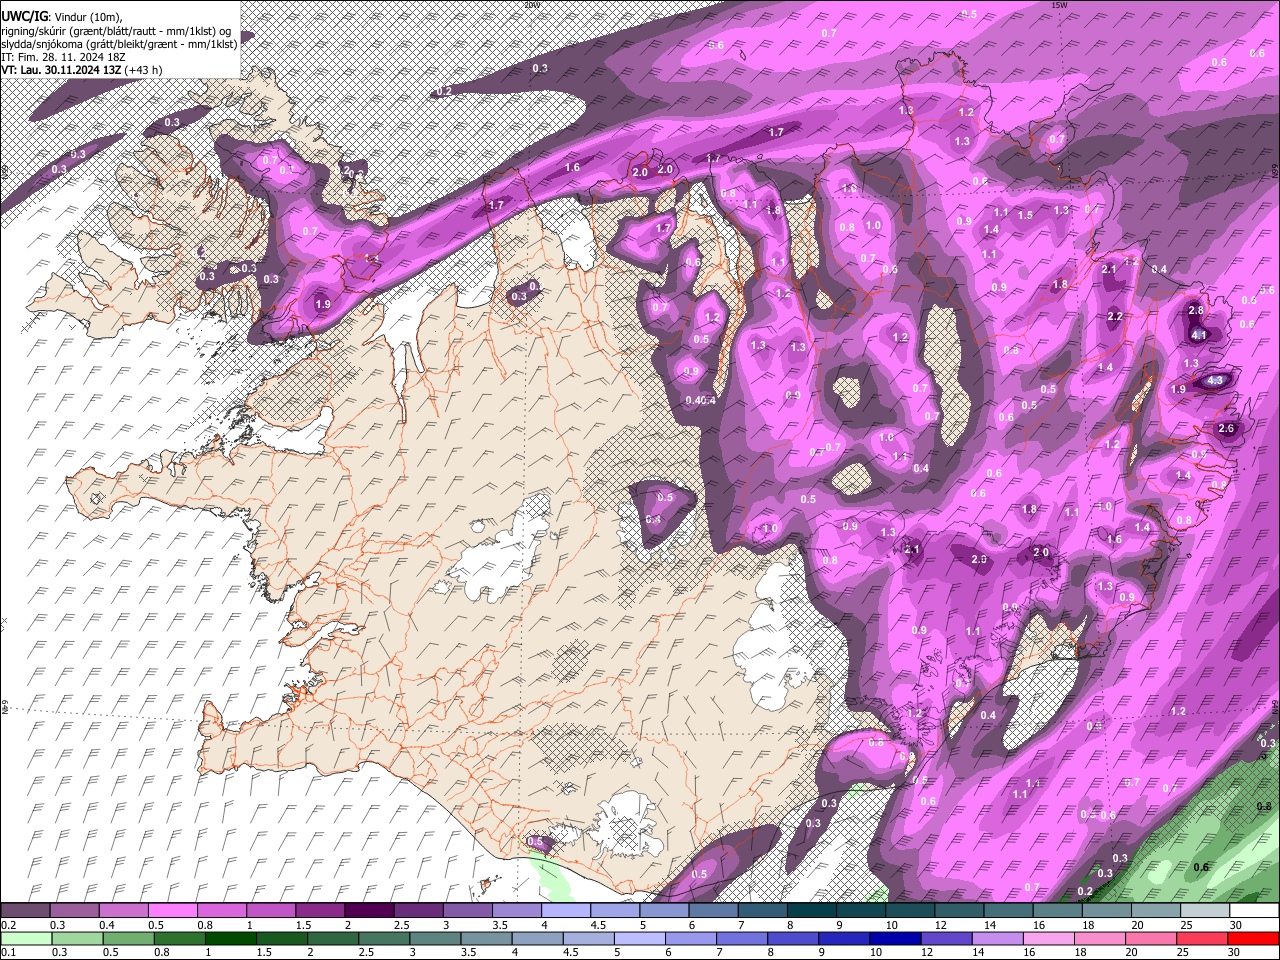Select the "2.6" precipitation value on the map
The height and width of the screenshot is (960, 1280).
(1228, 429)
